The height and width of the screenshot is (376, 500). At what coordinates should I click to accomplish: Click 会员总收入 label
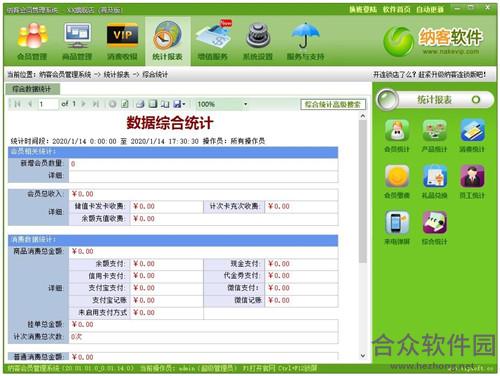(46, 194)
